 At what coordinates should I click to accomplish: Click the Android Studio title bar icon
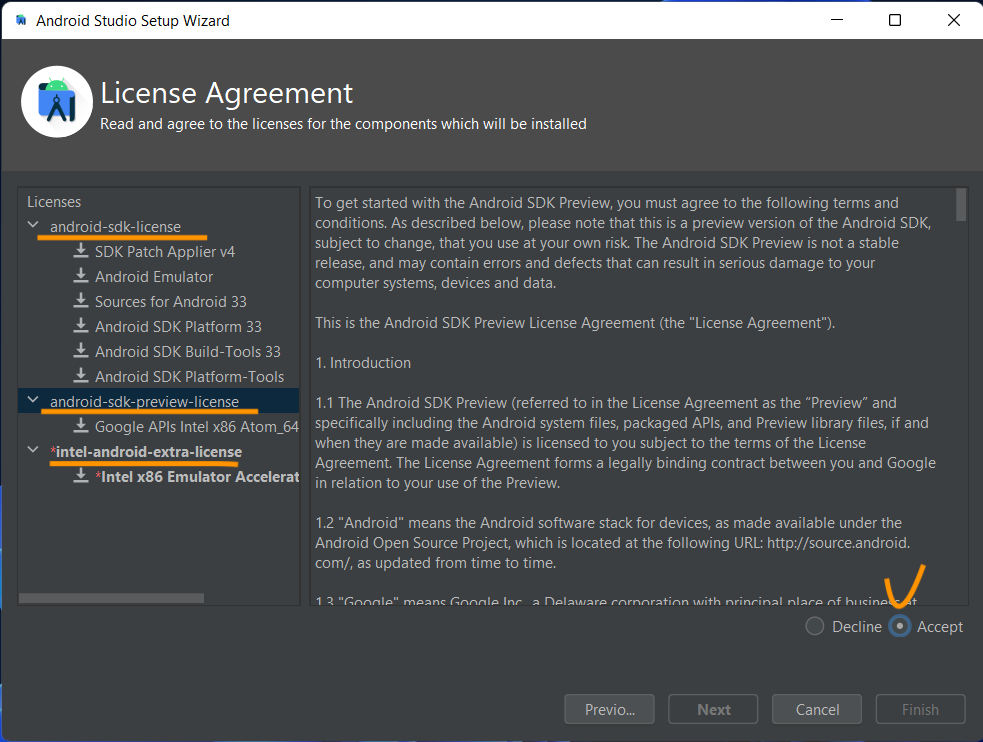[x=21, y=21]
